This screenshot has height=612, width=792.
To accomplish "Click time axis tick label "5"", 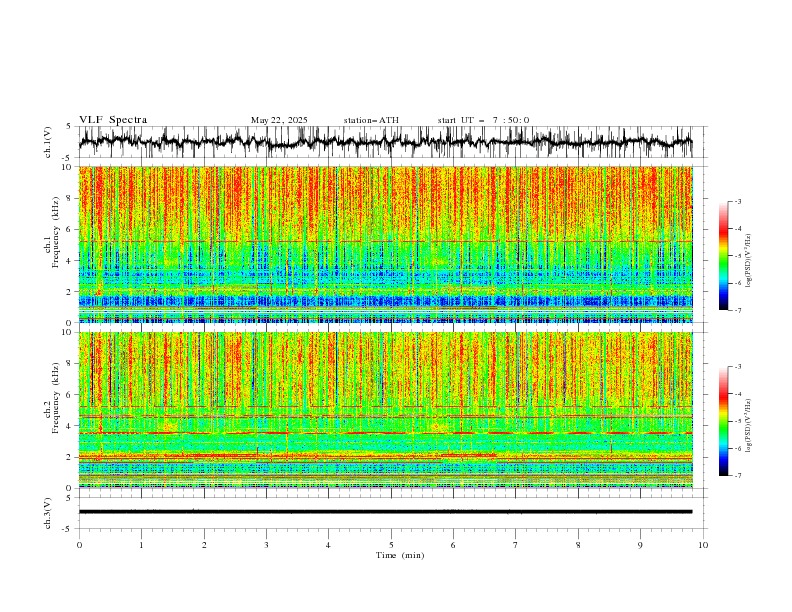I will click(x=391, y=545).
